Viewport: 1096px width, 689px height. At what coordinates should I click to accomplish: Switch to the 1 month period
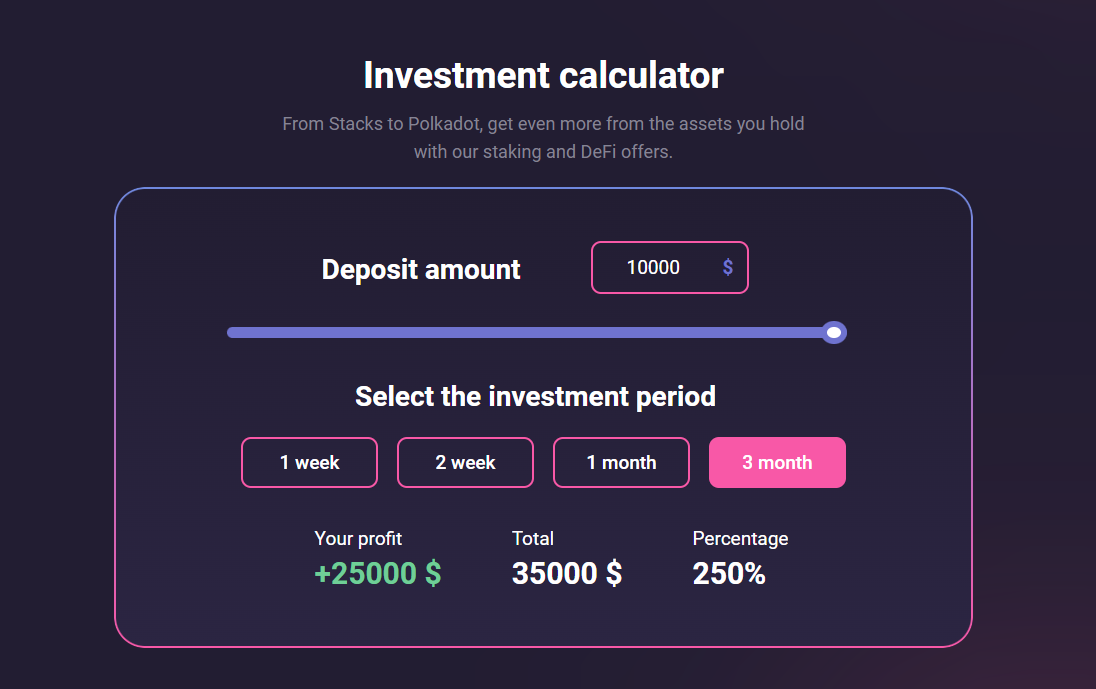point(621,463)
